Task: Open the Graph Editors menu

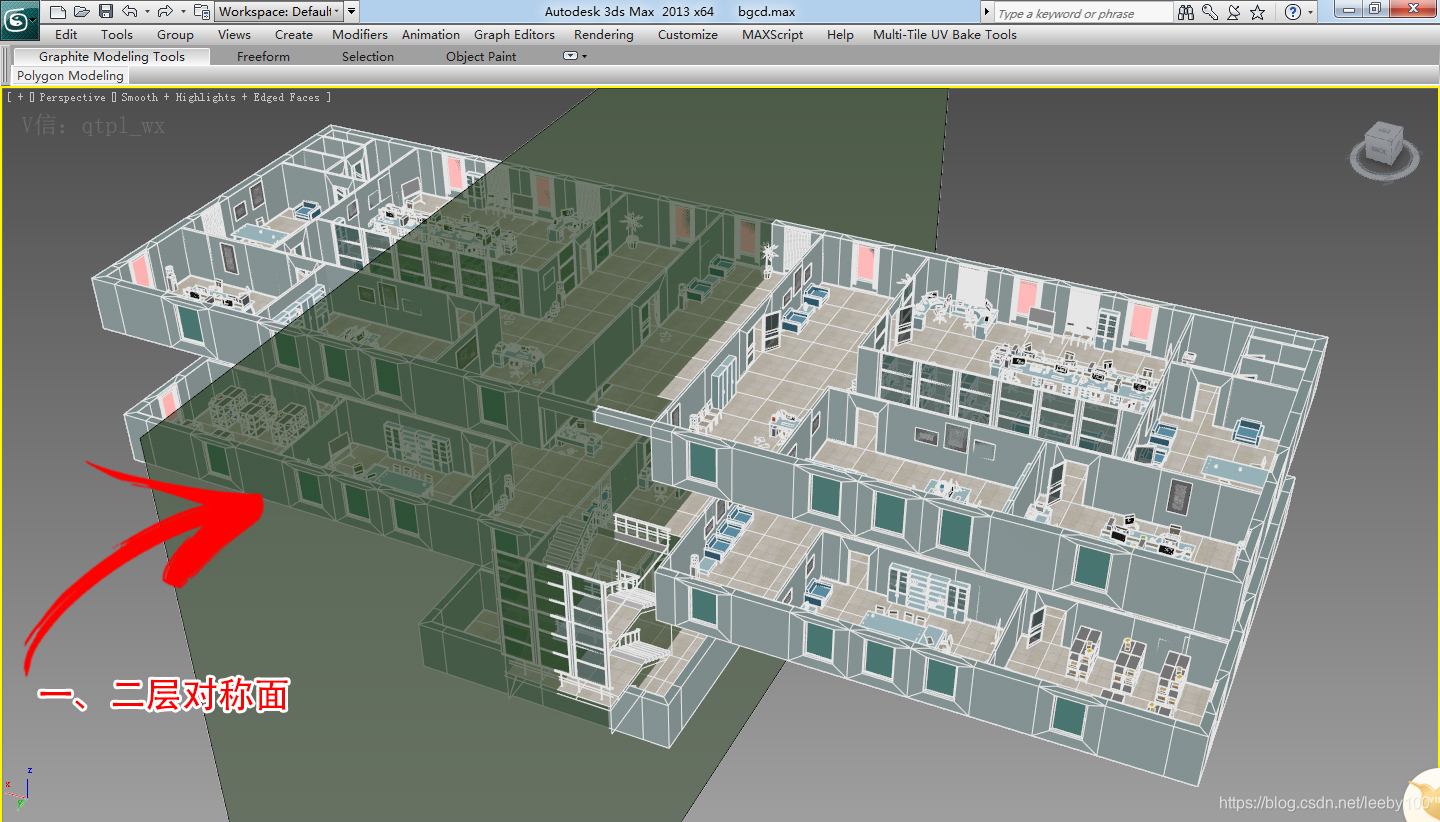Action: click(x=514, y=34)
